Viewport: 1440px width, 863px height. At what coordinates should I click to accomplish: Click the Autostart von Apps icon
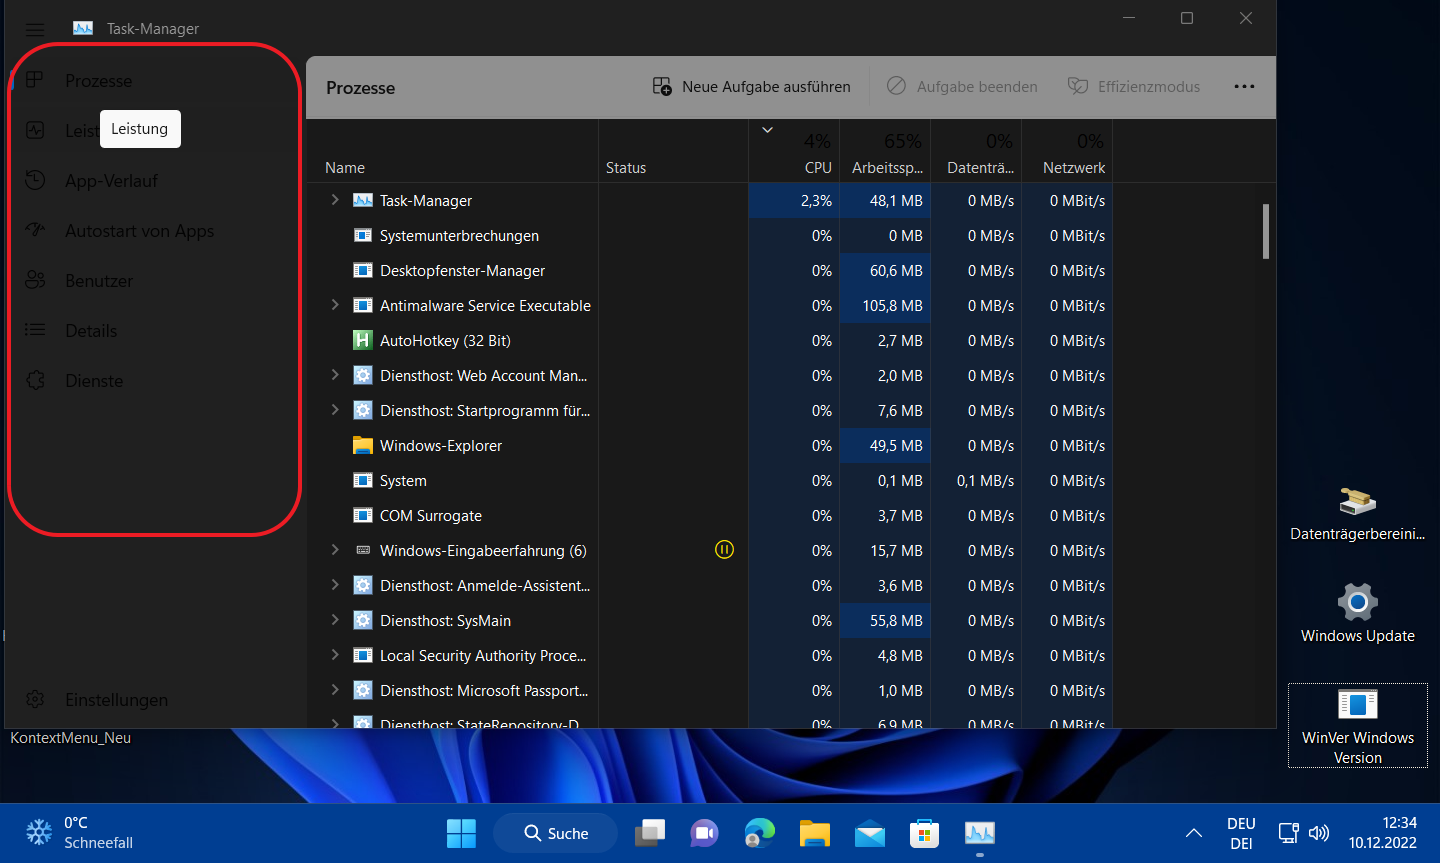[35, 230]
